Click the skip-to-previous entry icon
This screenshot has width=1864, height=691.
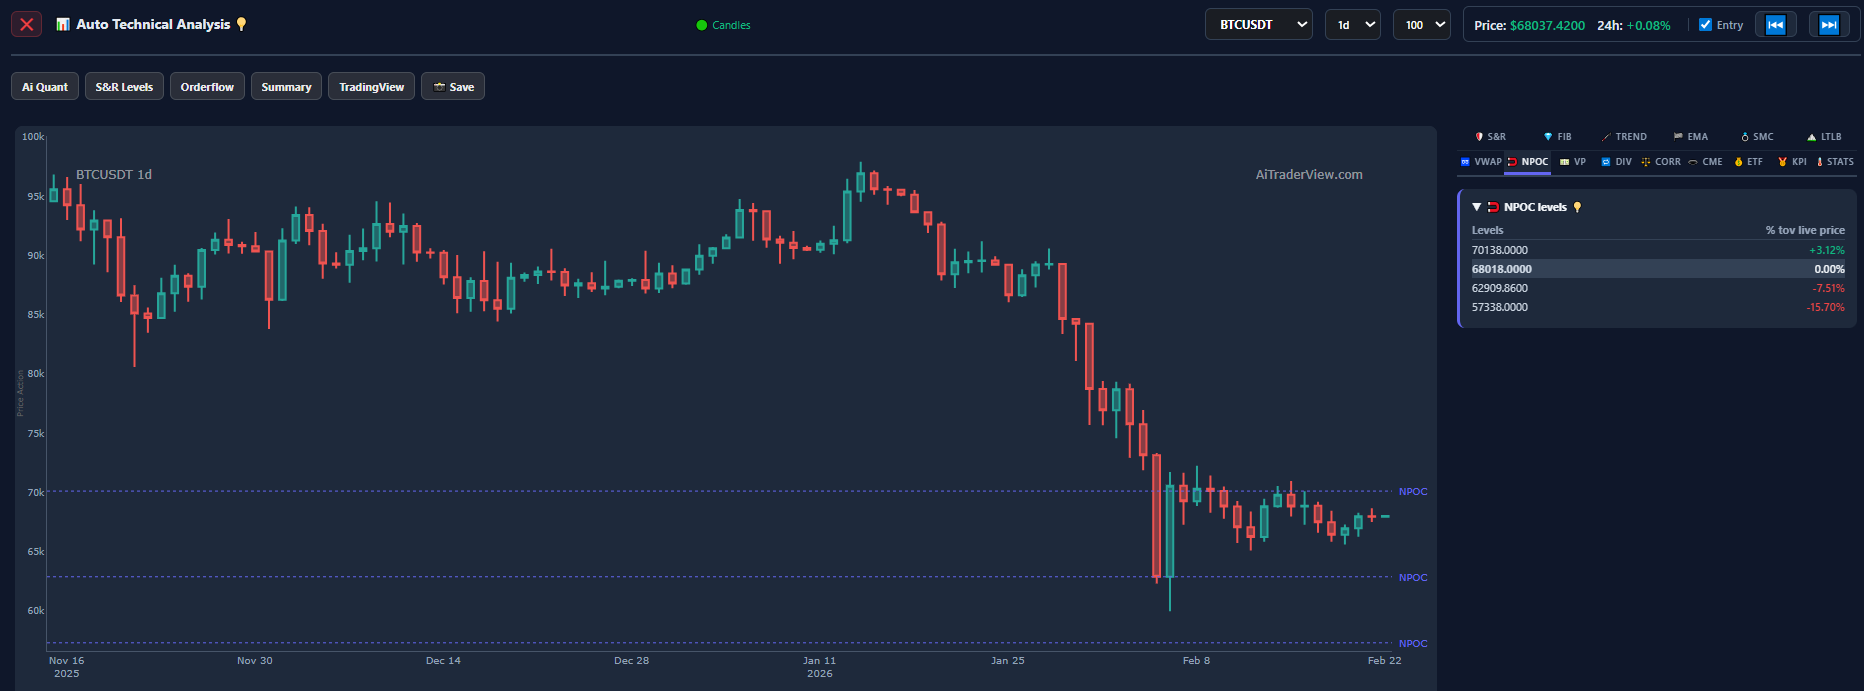1775,25
